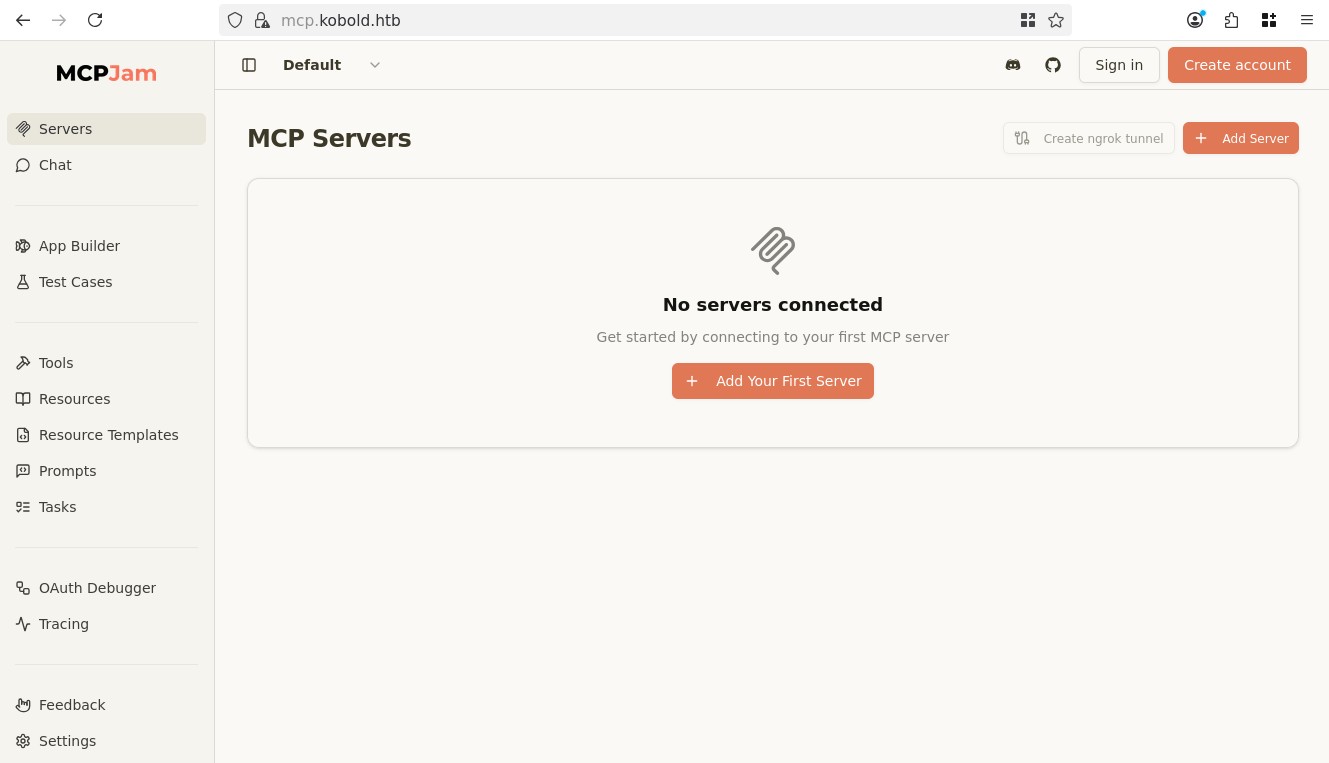Click the four-squares toolbar extension icon
This screenshot has height=763, width=1329.
click(1269, 20)
